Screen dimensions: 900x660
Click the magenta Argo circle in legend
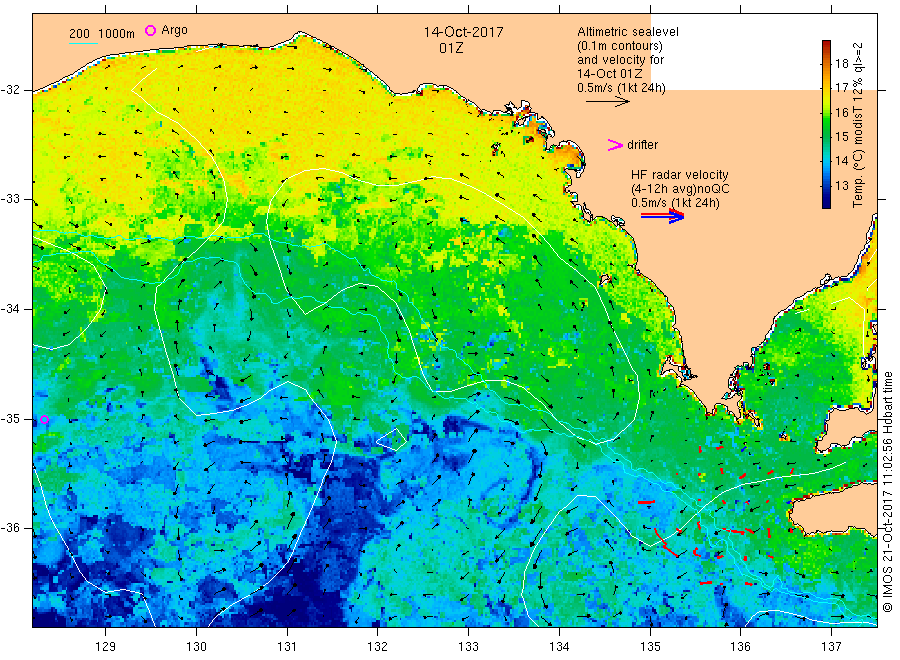150,30
